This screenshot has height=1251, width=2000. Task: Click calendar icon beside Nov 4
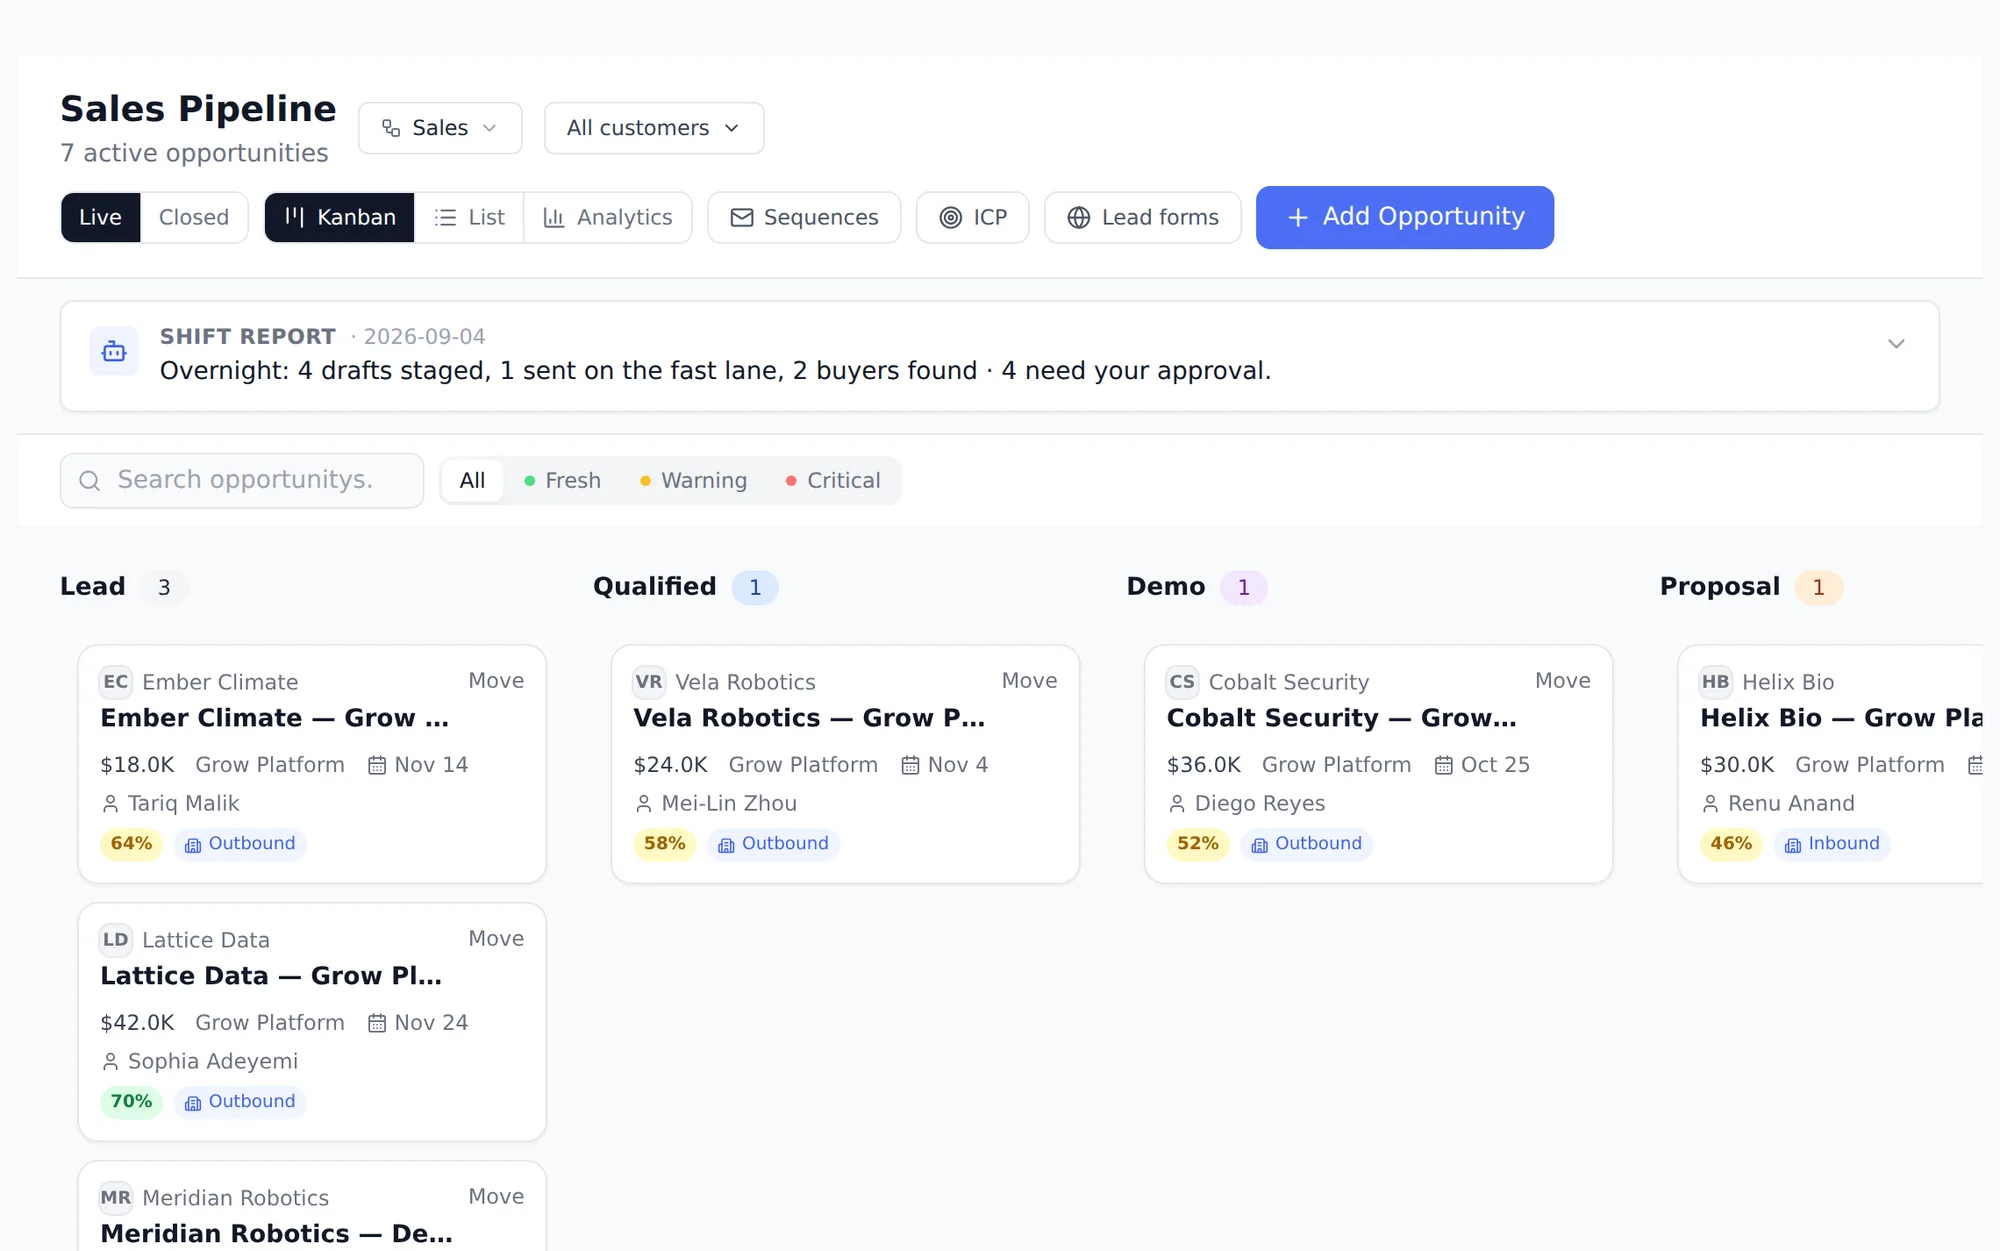pos(910,765)
